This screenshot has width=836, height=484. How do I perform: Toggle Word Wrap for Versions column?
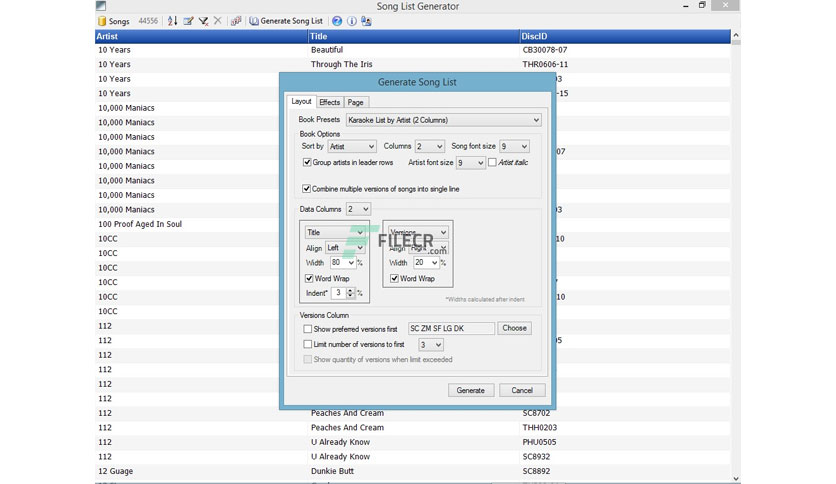[395, 278]
